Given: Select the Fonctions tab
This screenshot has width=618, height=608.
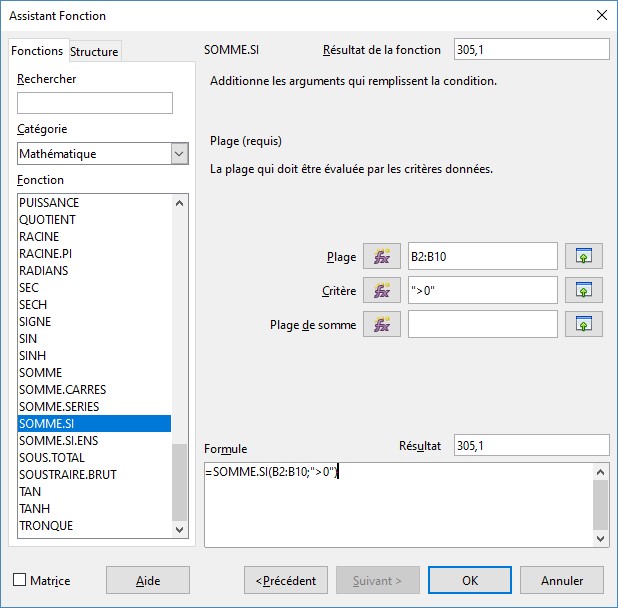Looking at the screenshot, I should 37,50.
